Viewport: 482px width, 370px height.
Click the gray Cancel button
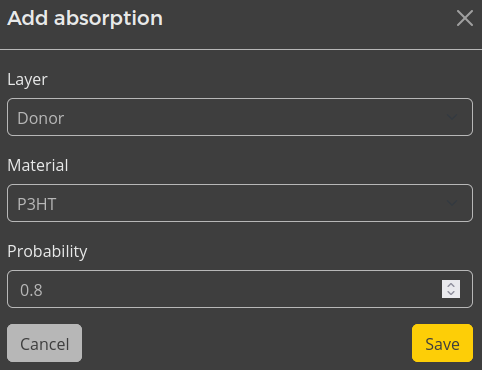point(44,343)
